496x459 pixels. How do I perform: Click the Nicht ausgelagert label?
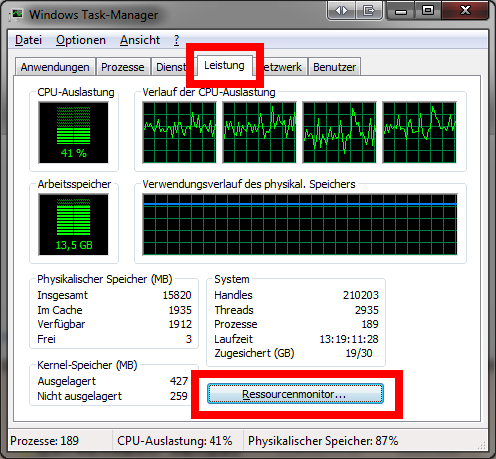tap(79, 396)
